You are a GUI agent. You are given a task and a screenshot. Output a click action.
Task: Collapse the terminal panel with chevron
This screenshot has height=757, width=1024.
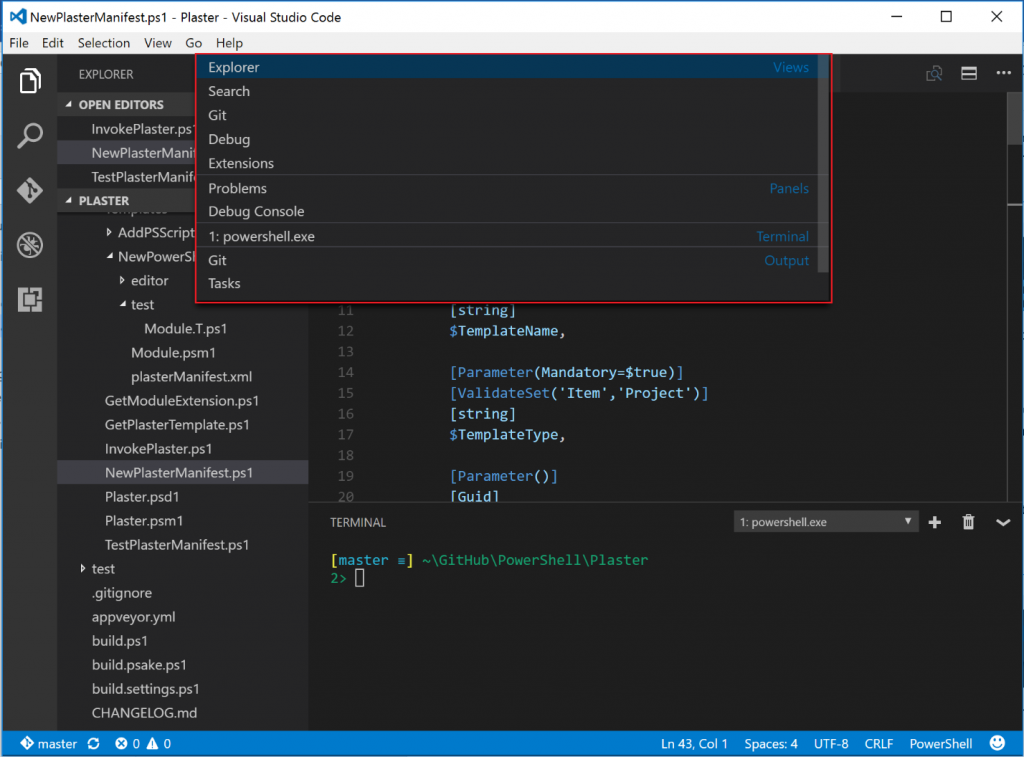1002,522
